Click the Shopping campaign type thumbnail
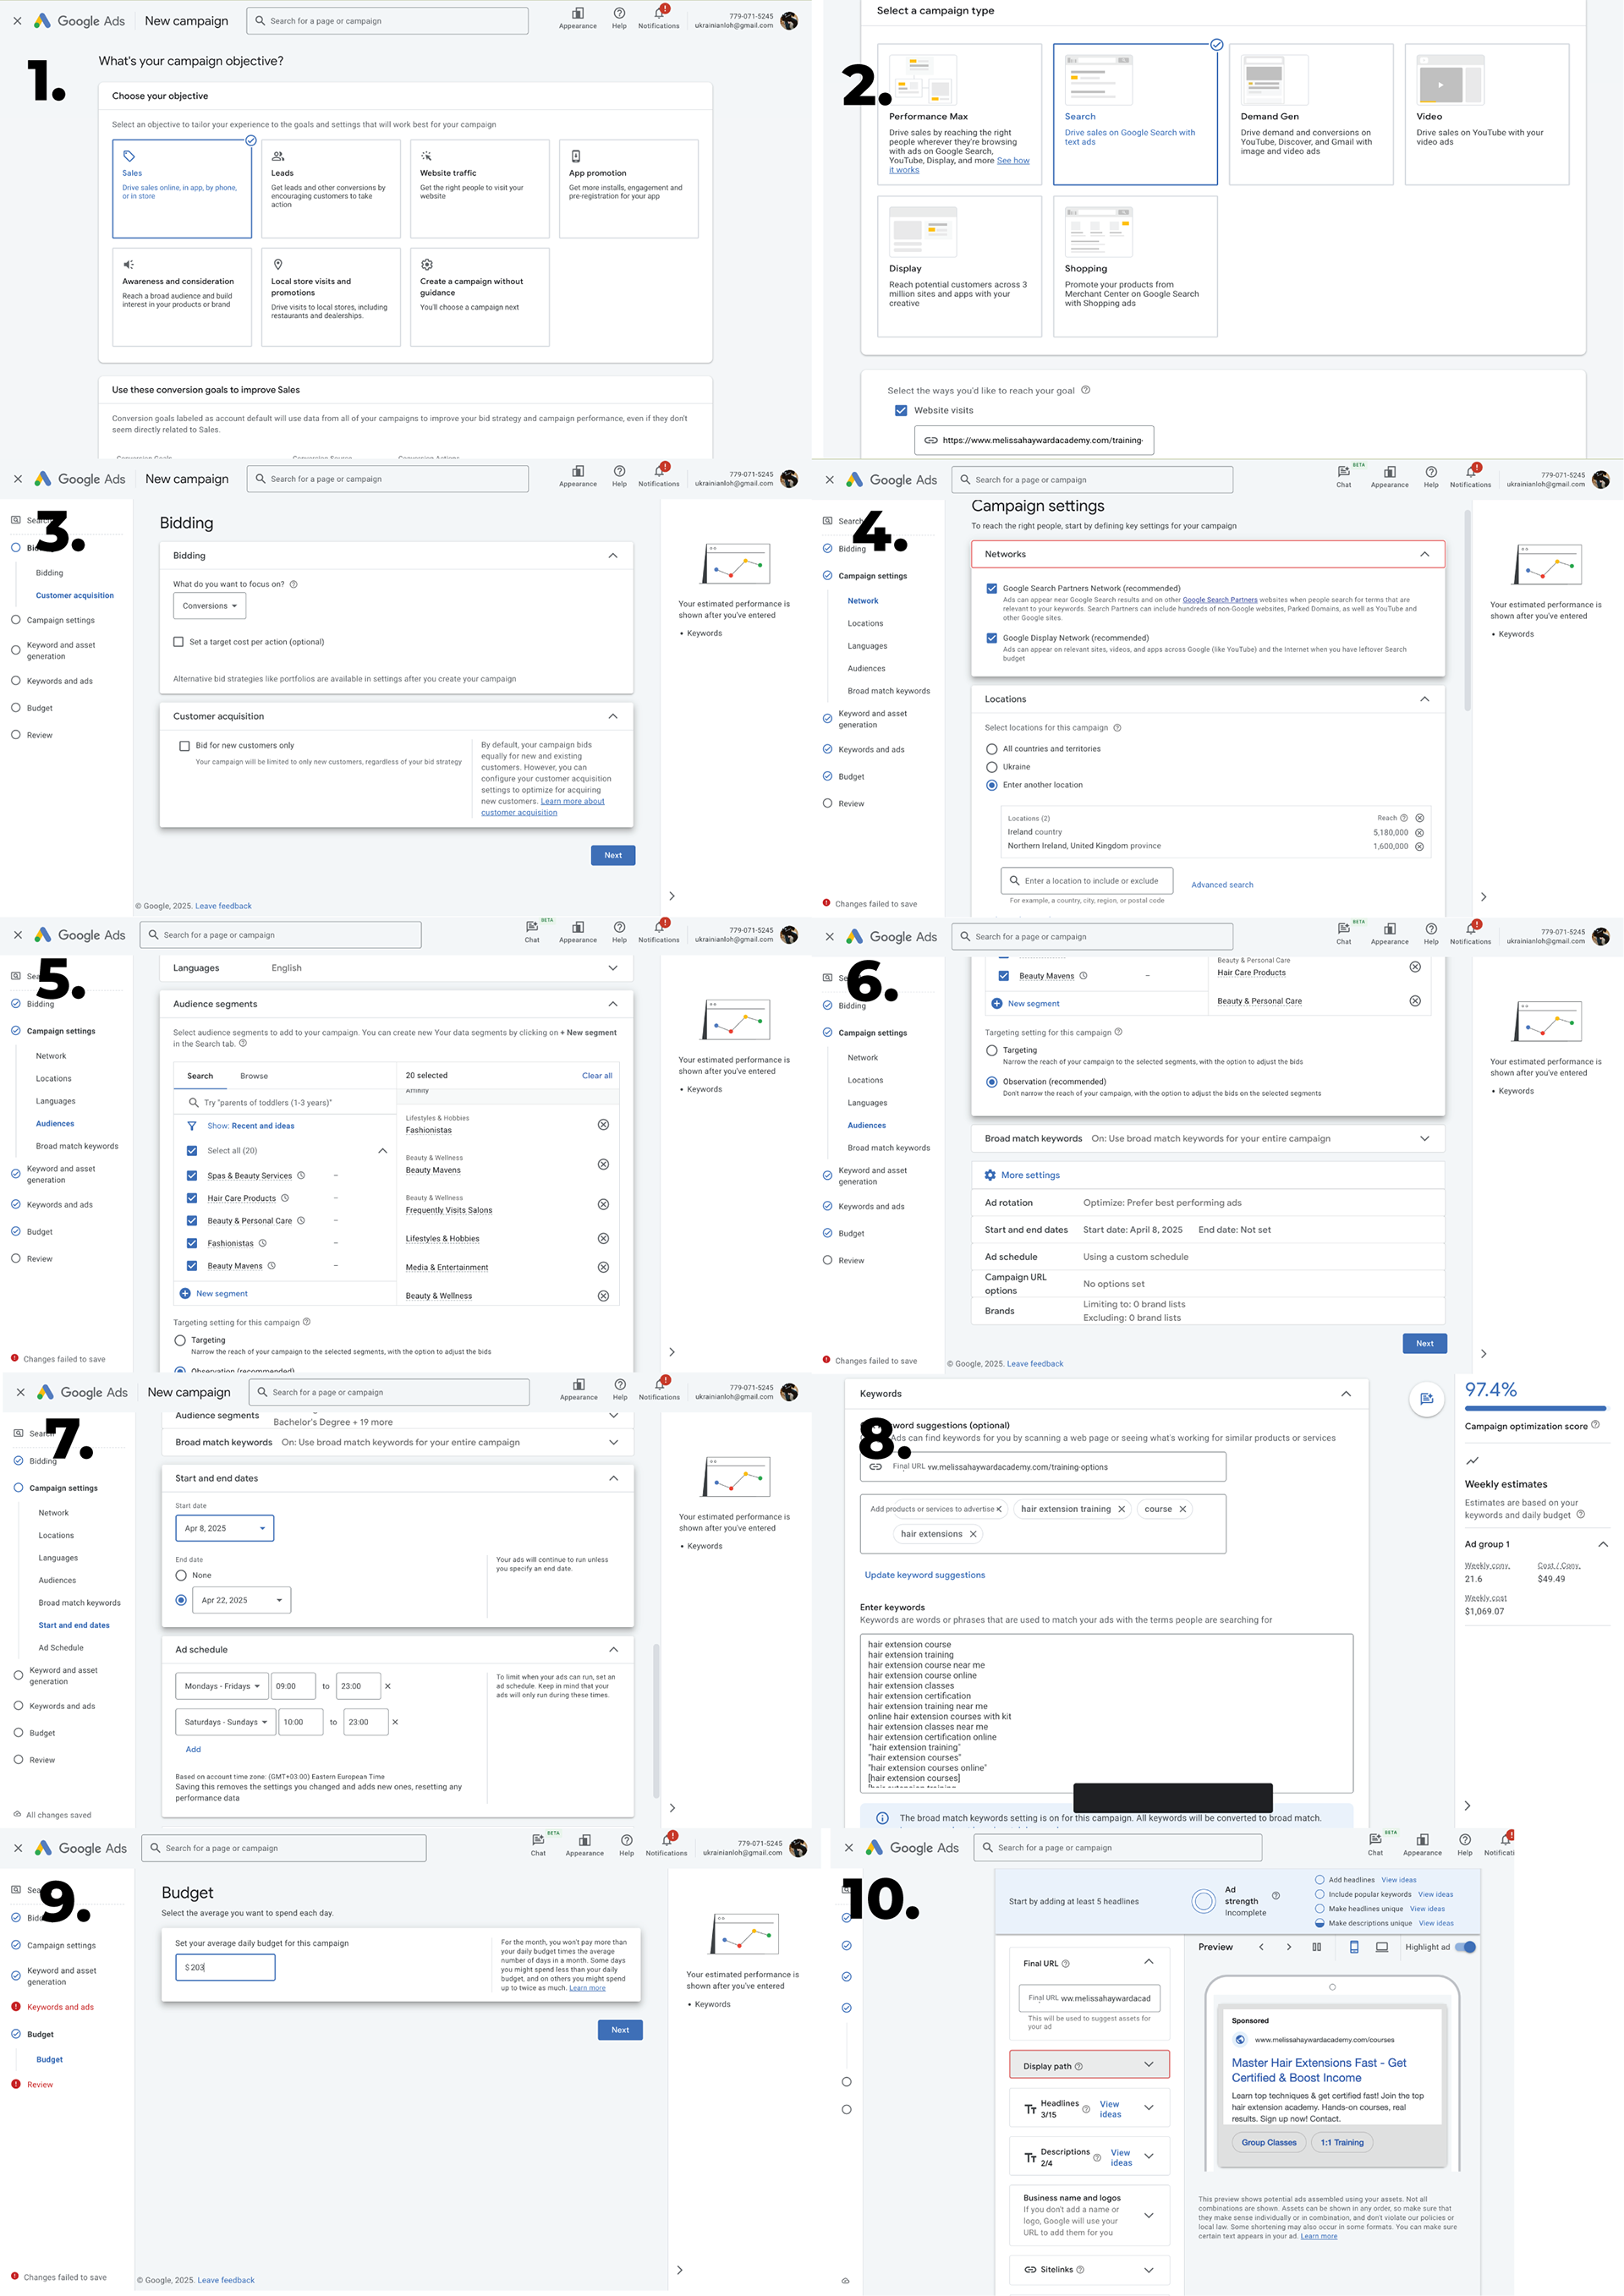This screenshot has height=2296, width=1624. tap(1098, 232)
